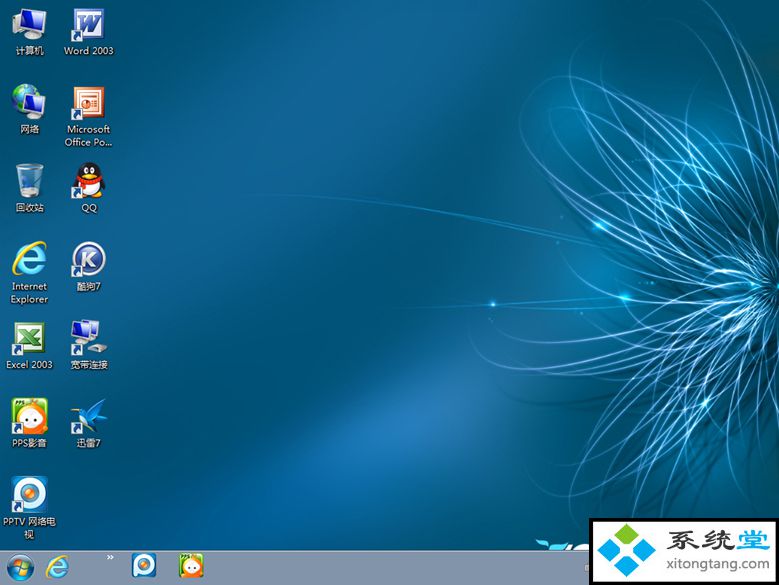Open the Windows Start menu orb
The image size is (779, 585).
tap(20, 567)
